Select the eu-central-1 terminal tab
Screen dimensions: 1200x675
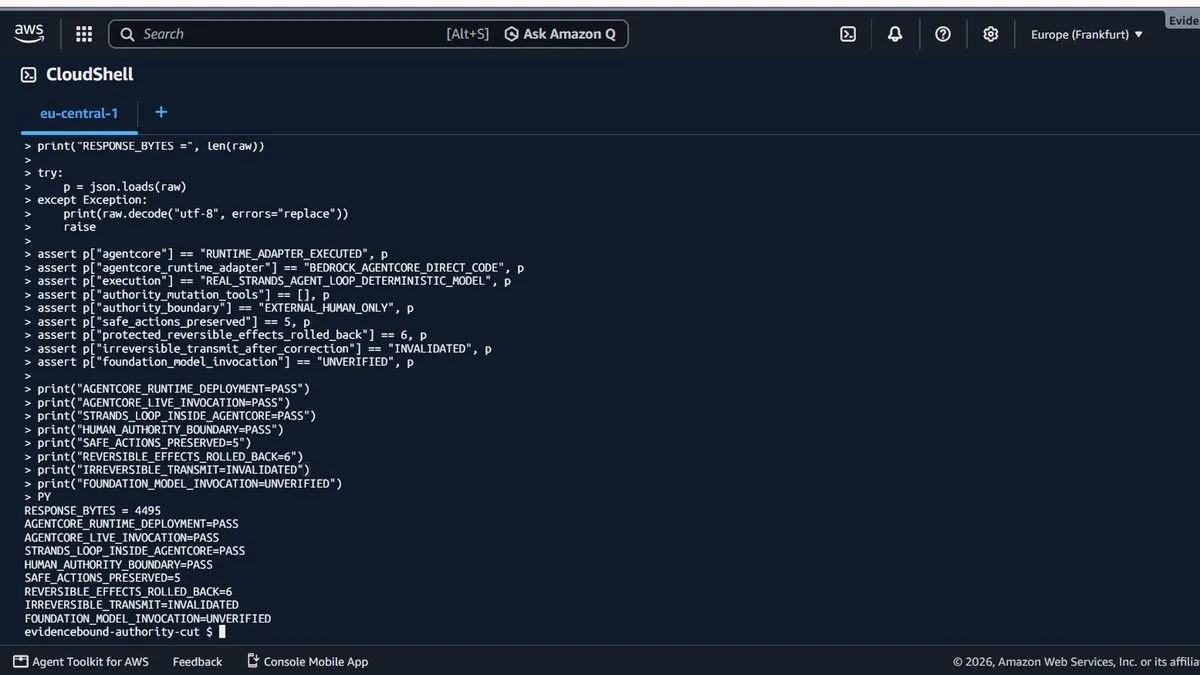coord(79,113)
